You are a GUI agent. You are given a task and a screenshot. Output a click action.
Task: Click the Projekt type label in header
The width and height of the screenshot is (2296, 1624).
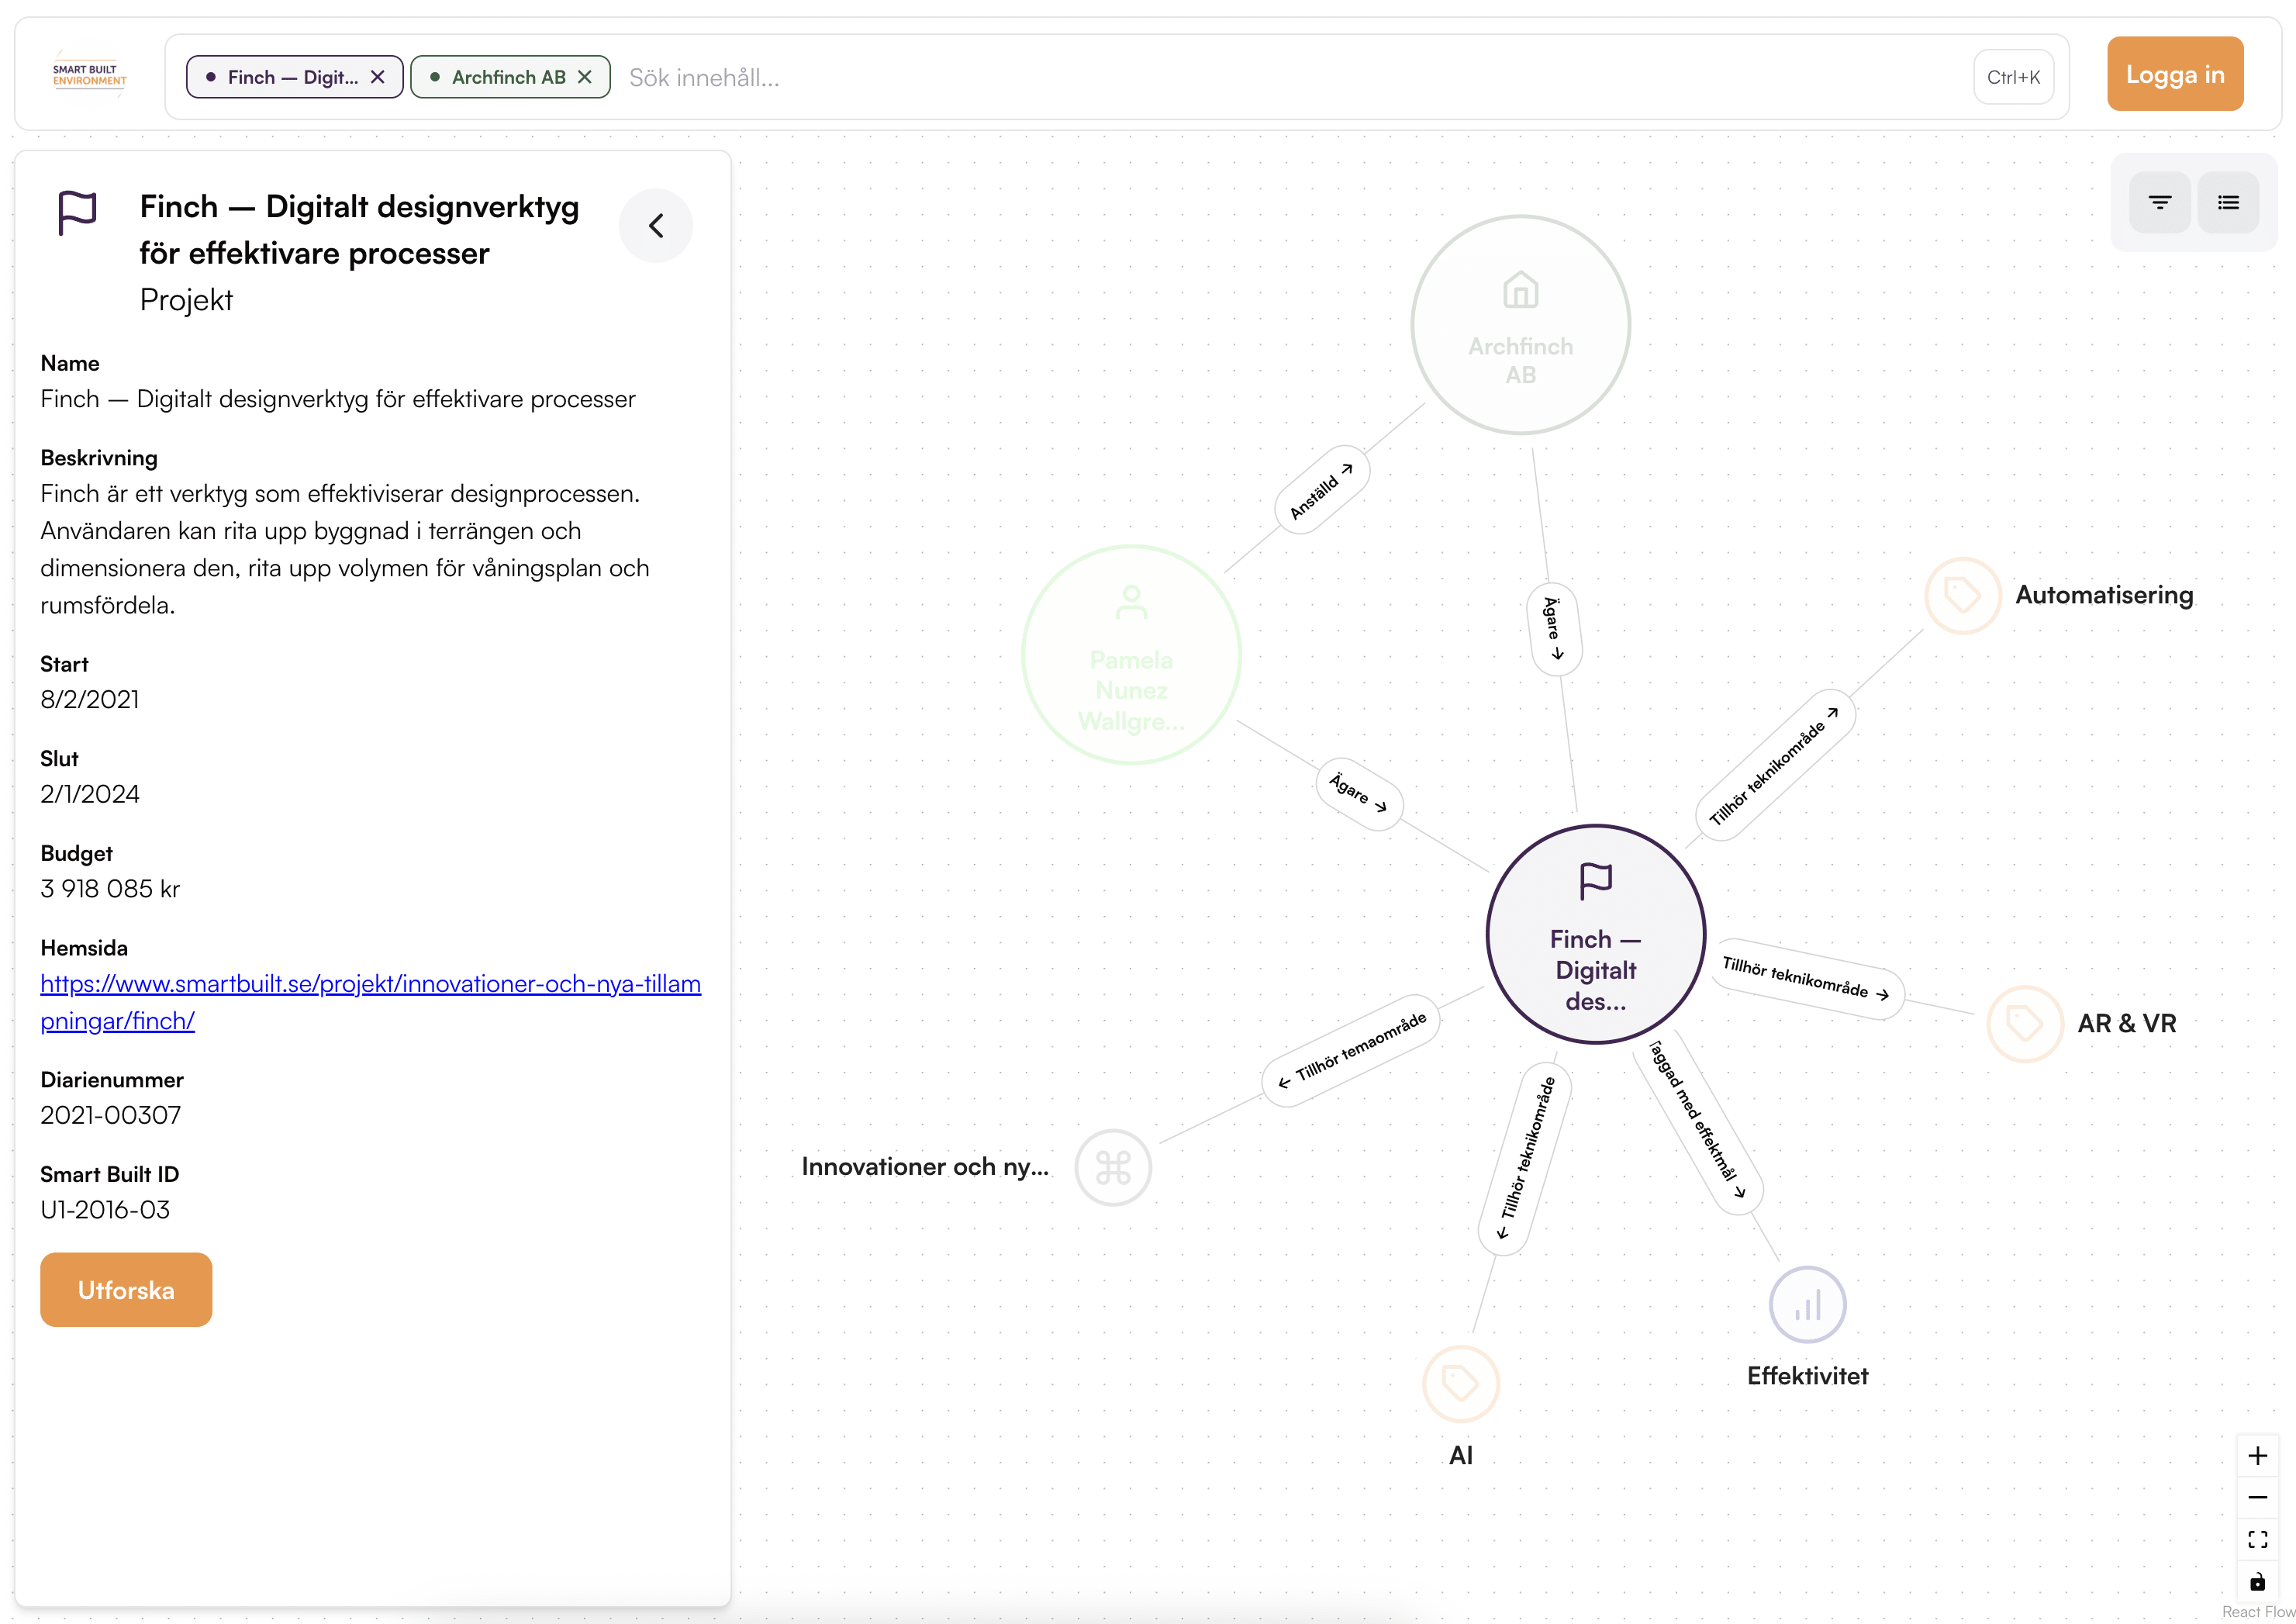pyautogui.click(x=186, y=300)
